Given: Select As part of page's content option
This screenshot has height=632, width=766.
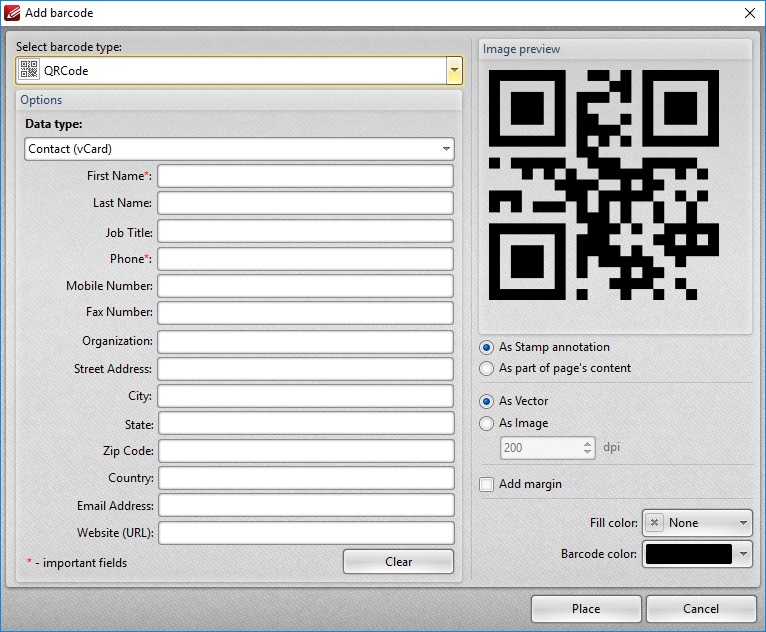Looking at the screenshot, I should [486, 368].
